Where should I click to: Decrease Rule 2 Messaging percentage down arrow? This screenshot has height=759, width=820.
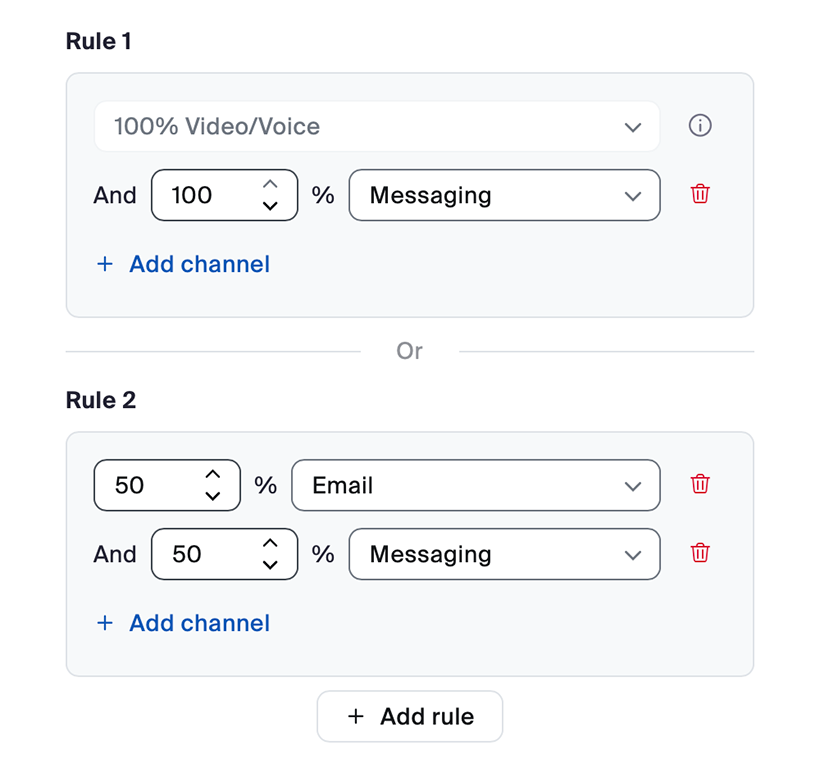269,564
